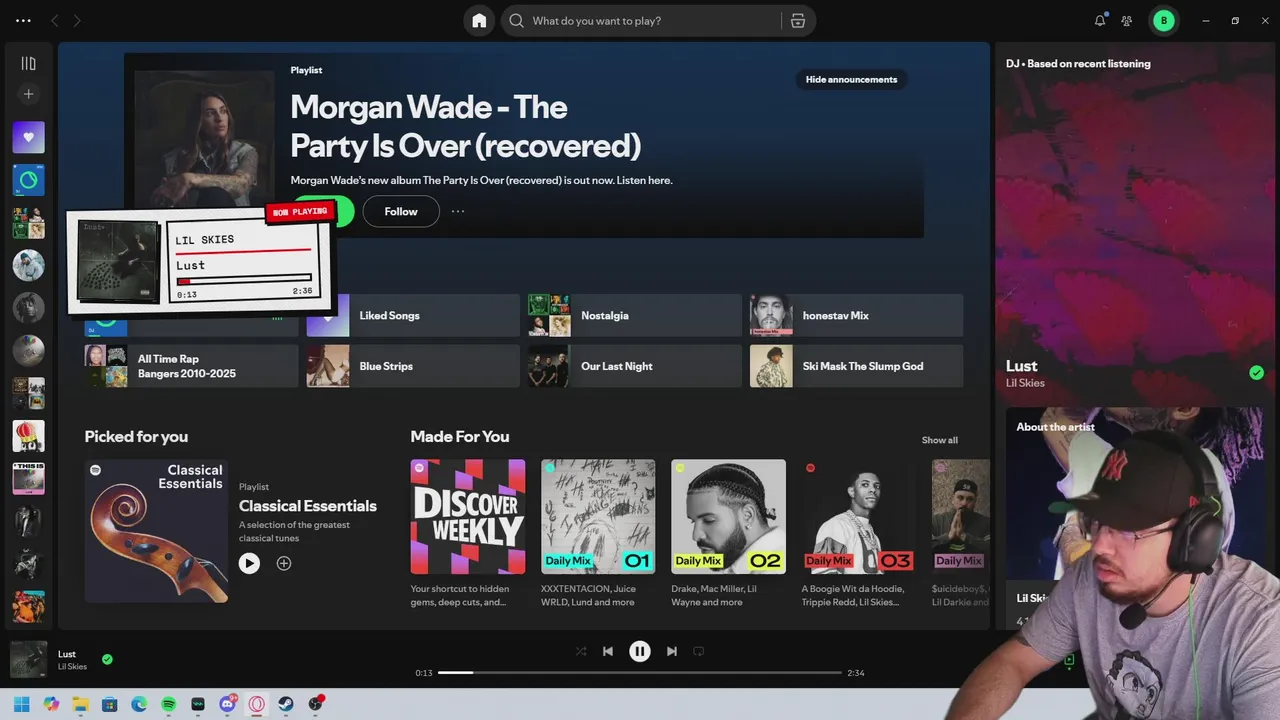Go back with the left arrow
Screen dimensions: 1280x720
pyautogui.click(x=55, y=21)
